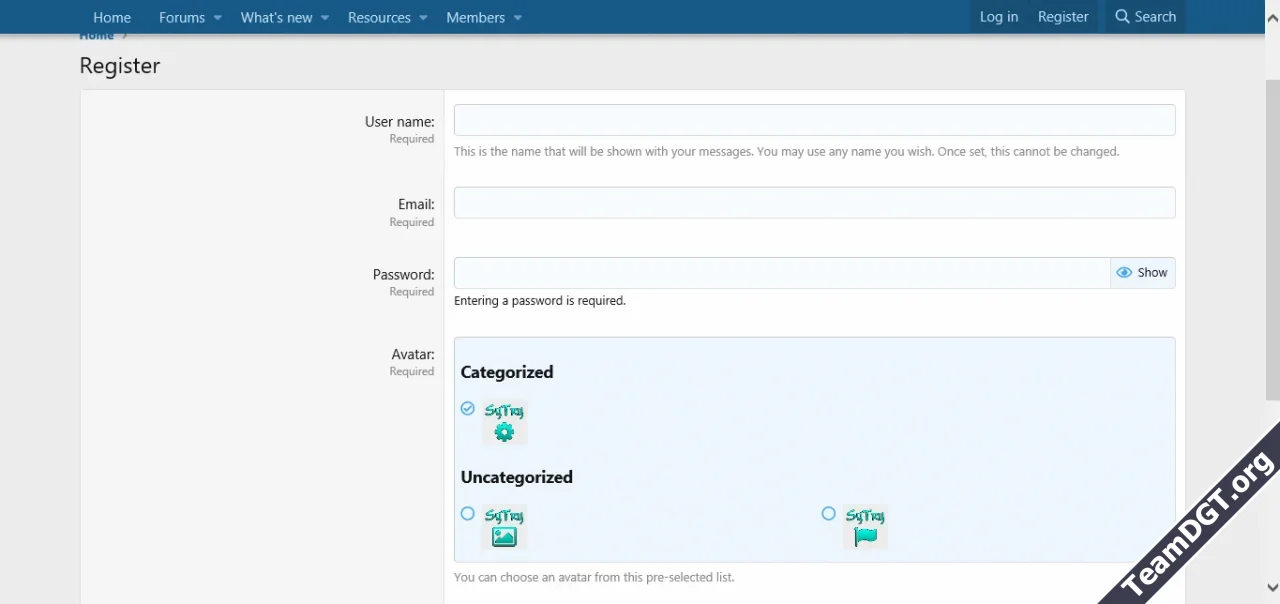The height and width of the screenshot is (604, 1280).
Task: Select the Categorized gear avatar radio button
Action: point(467,408)
